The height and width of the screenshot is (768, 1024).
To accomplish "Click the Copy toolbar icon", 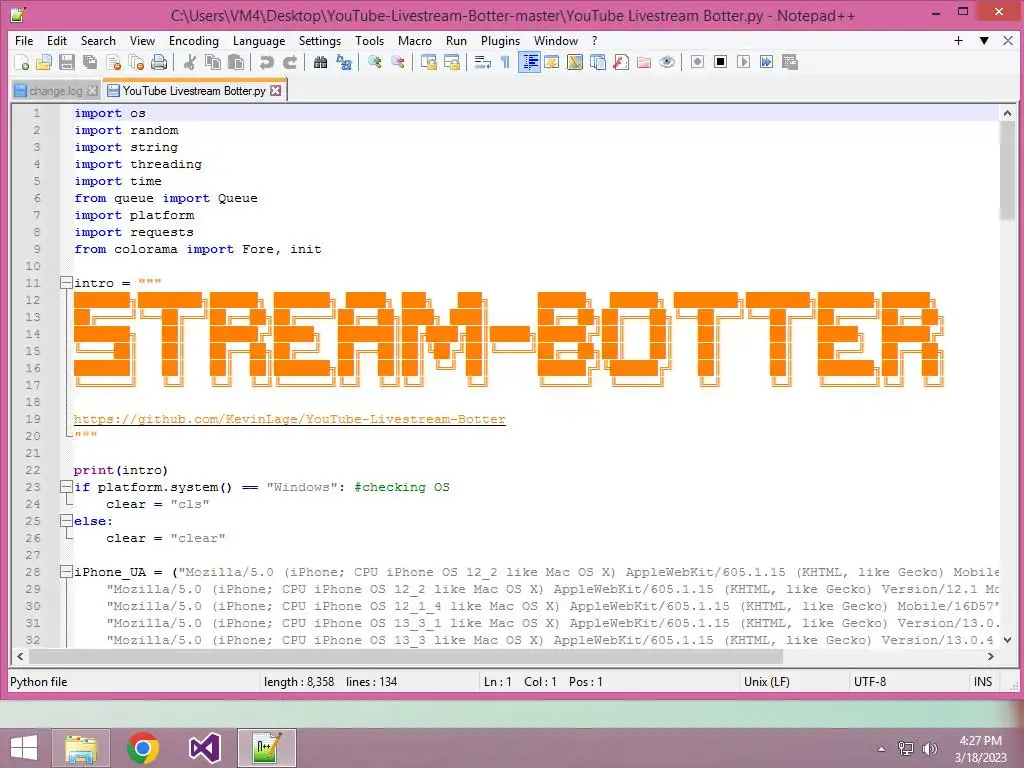I will pos(212,62).
